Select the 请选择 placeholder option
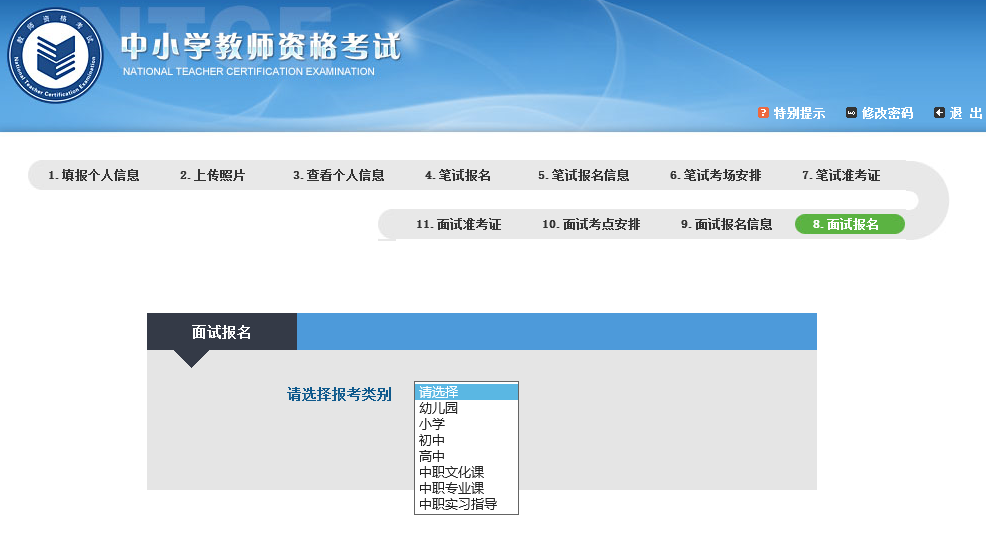The height and width of the screenshot is (557, 986). tap(438, 392)
